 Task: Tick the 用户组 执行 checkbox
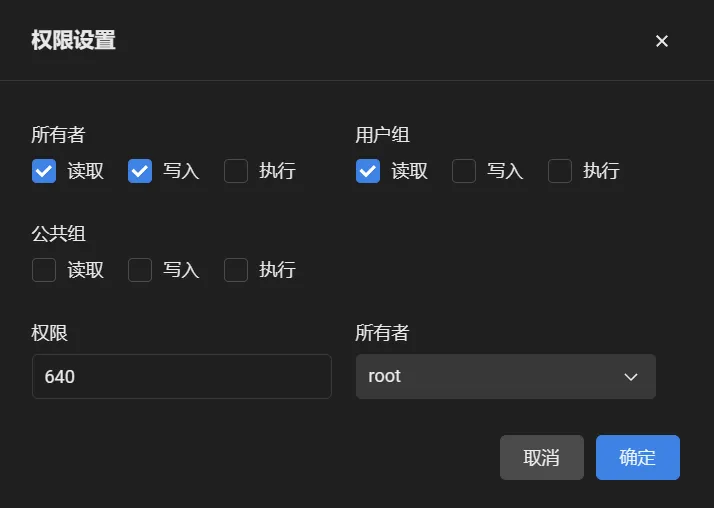tap(560, 171)
